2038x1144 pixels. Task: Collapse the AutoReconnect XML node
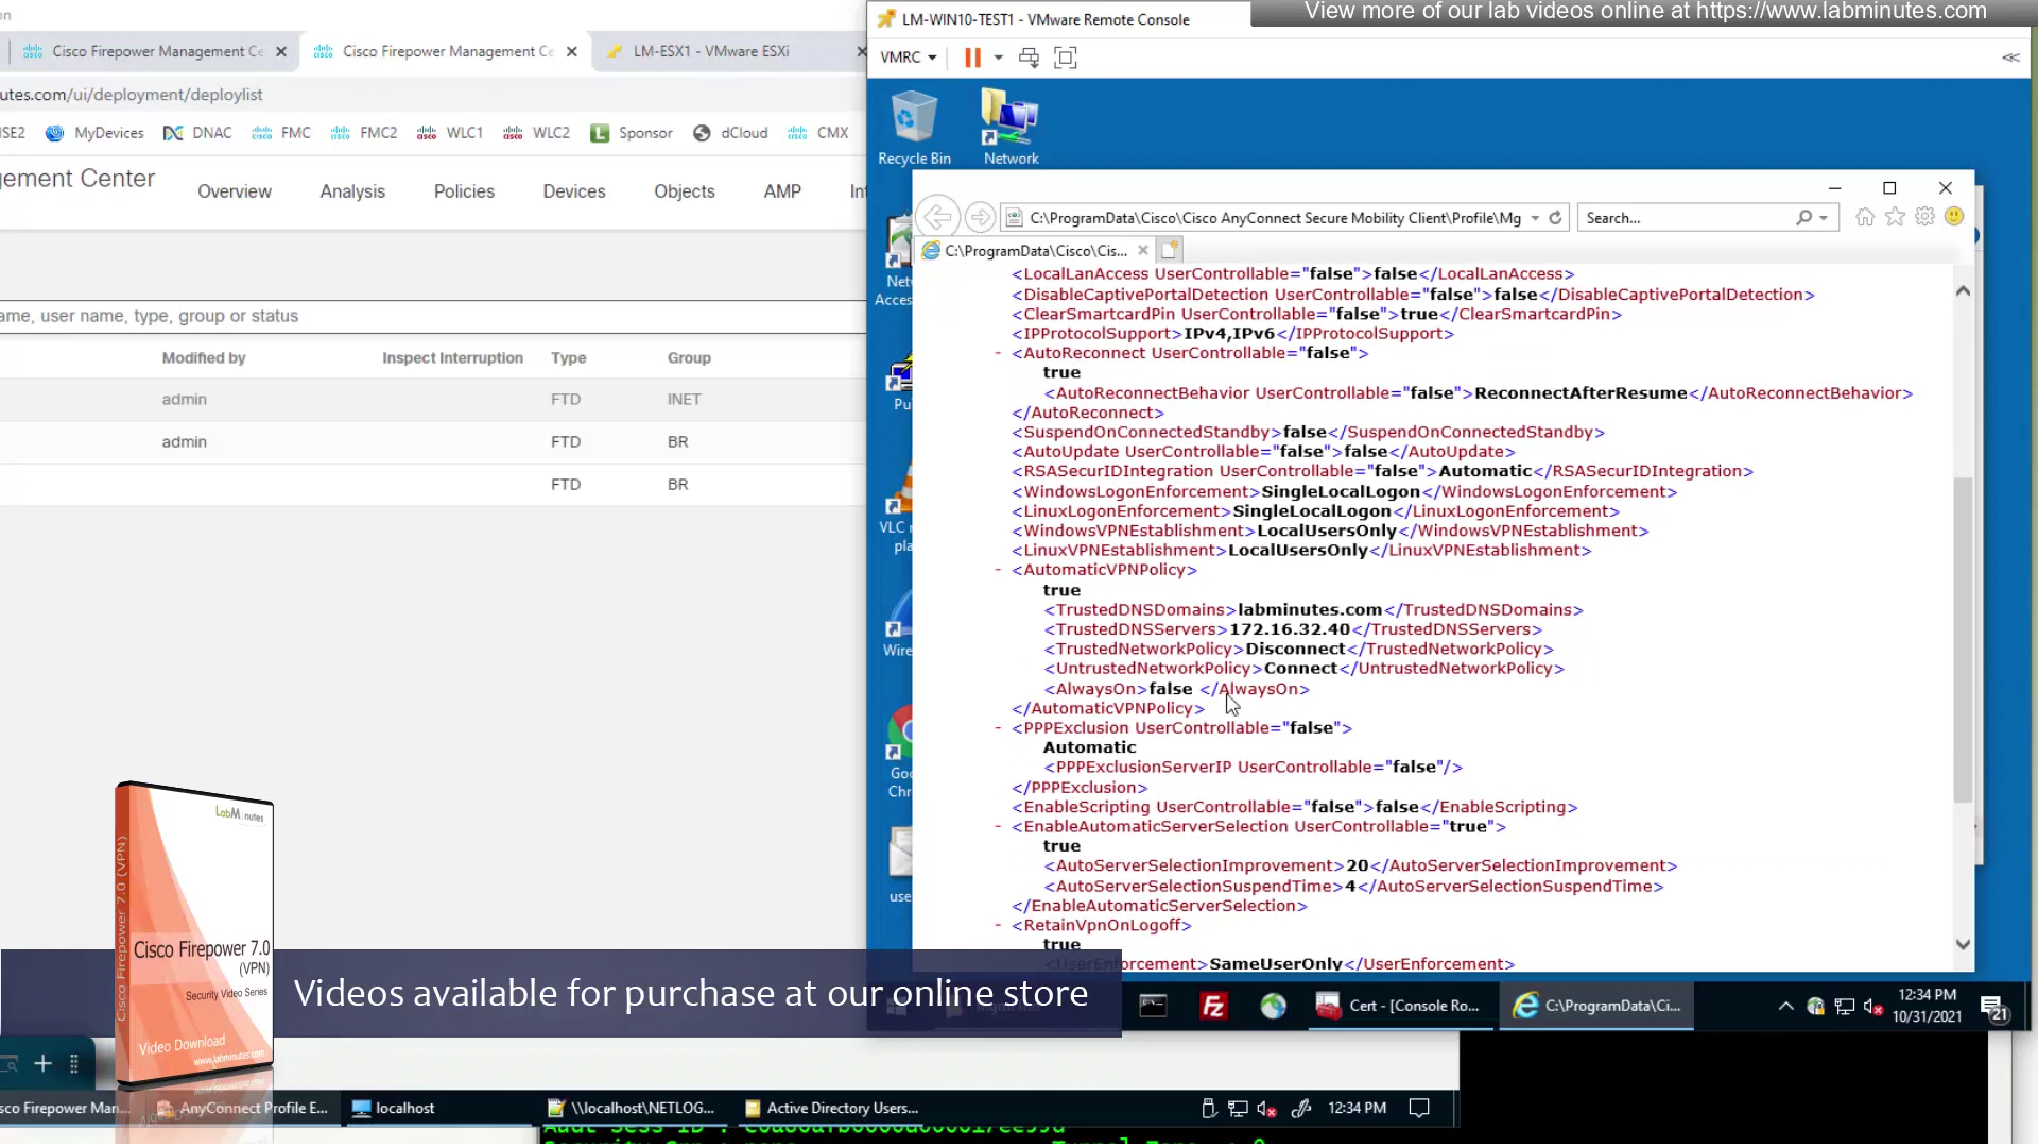pyautogui.click(x=998, y=353)
